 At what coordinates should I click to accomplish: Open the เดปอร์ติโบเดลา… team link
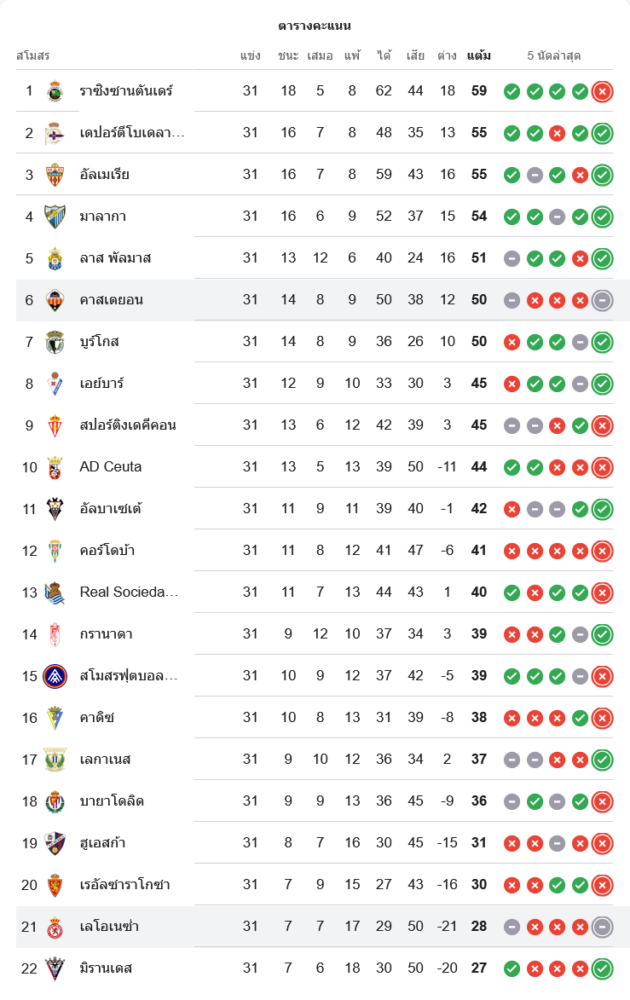click(132, 133)
